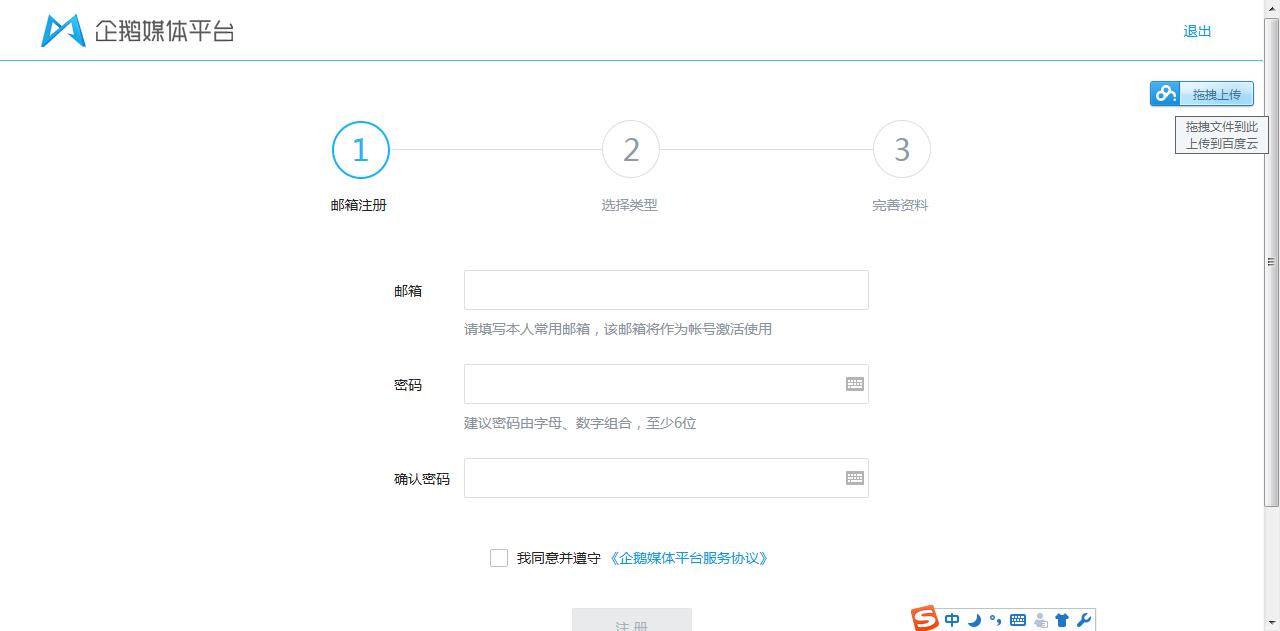Toggle full/half-width with the moon icon
Viewport: 1280px width, 631px height.
[x=975, y=619]
